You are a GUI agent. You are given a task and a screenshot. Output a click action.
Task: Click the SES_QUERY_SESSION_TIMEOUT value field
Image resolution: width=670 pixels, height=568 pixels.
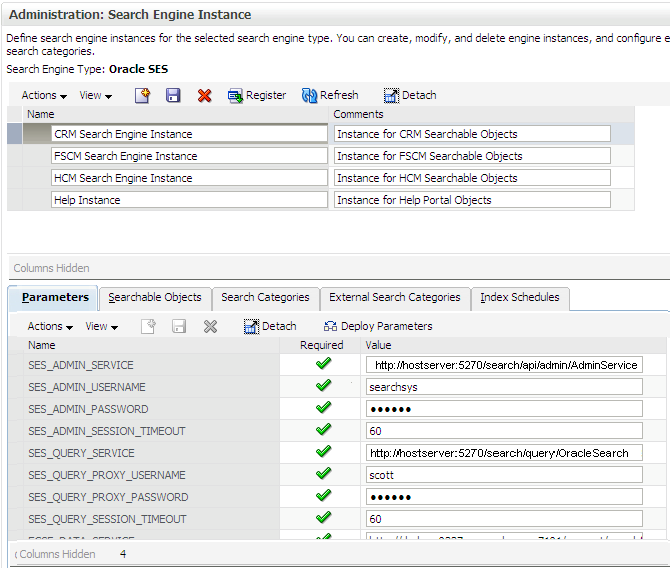[x=504, y=519]
